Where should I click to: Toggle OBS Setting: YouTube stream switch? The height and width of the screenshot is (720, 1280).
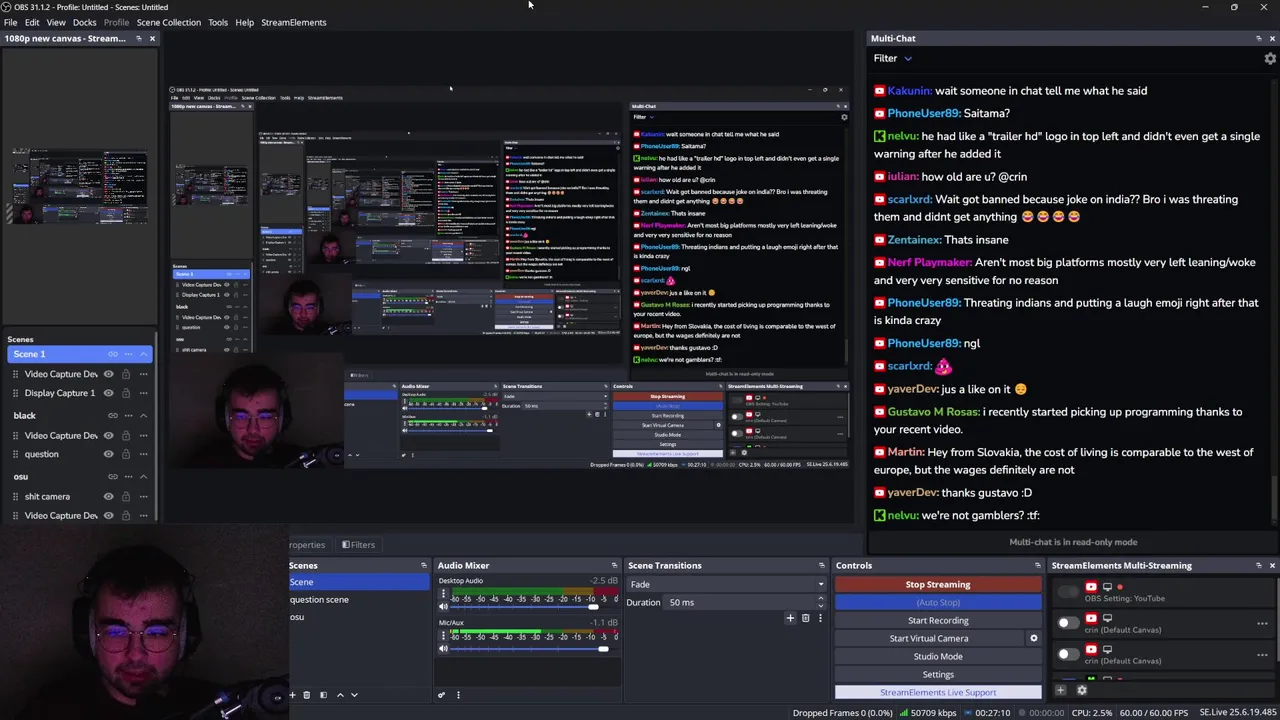1068,592
